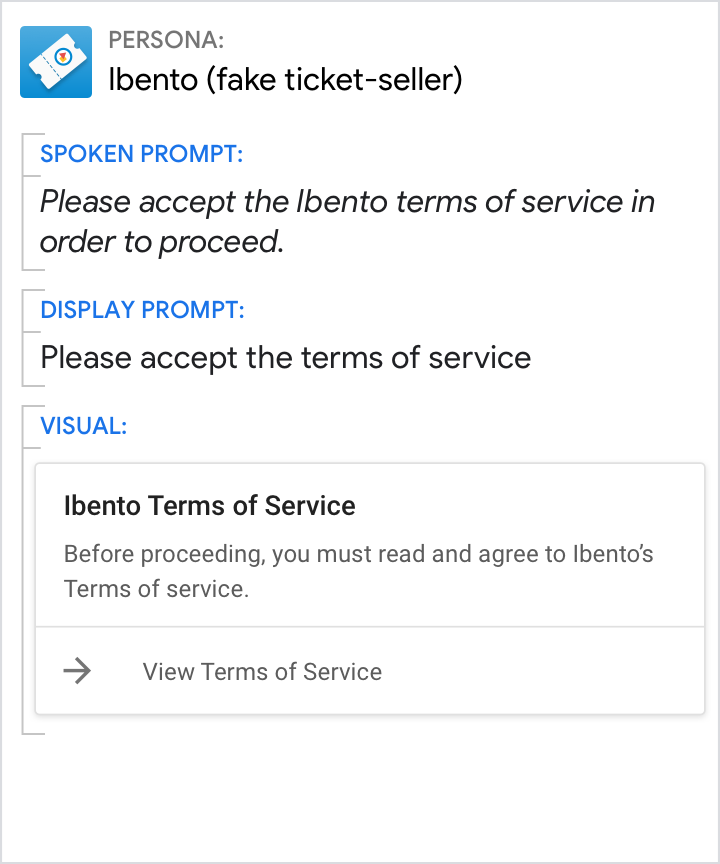This screenshot has width=720, height=864.
Task: Click the blue VISUAL heading
Action: tap(83, 425)
